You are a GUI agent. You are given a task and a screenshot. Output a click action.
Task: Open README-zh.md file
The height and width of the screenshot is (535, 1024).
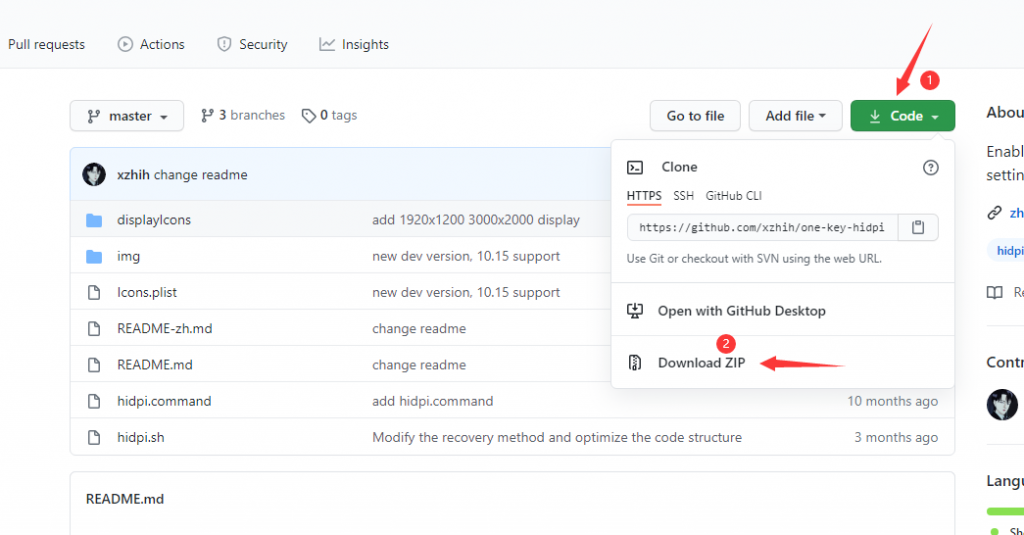[165, 329]
